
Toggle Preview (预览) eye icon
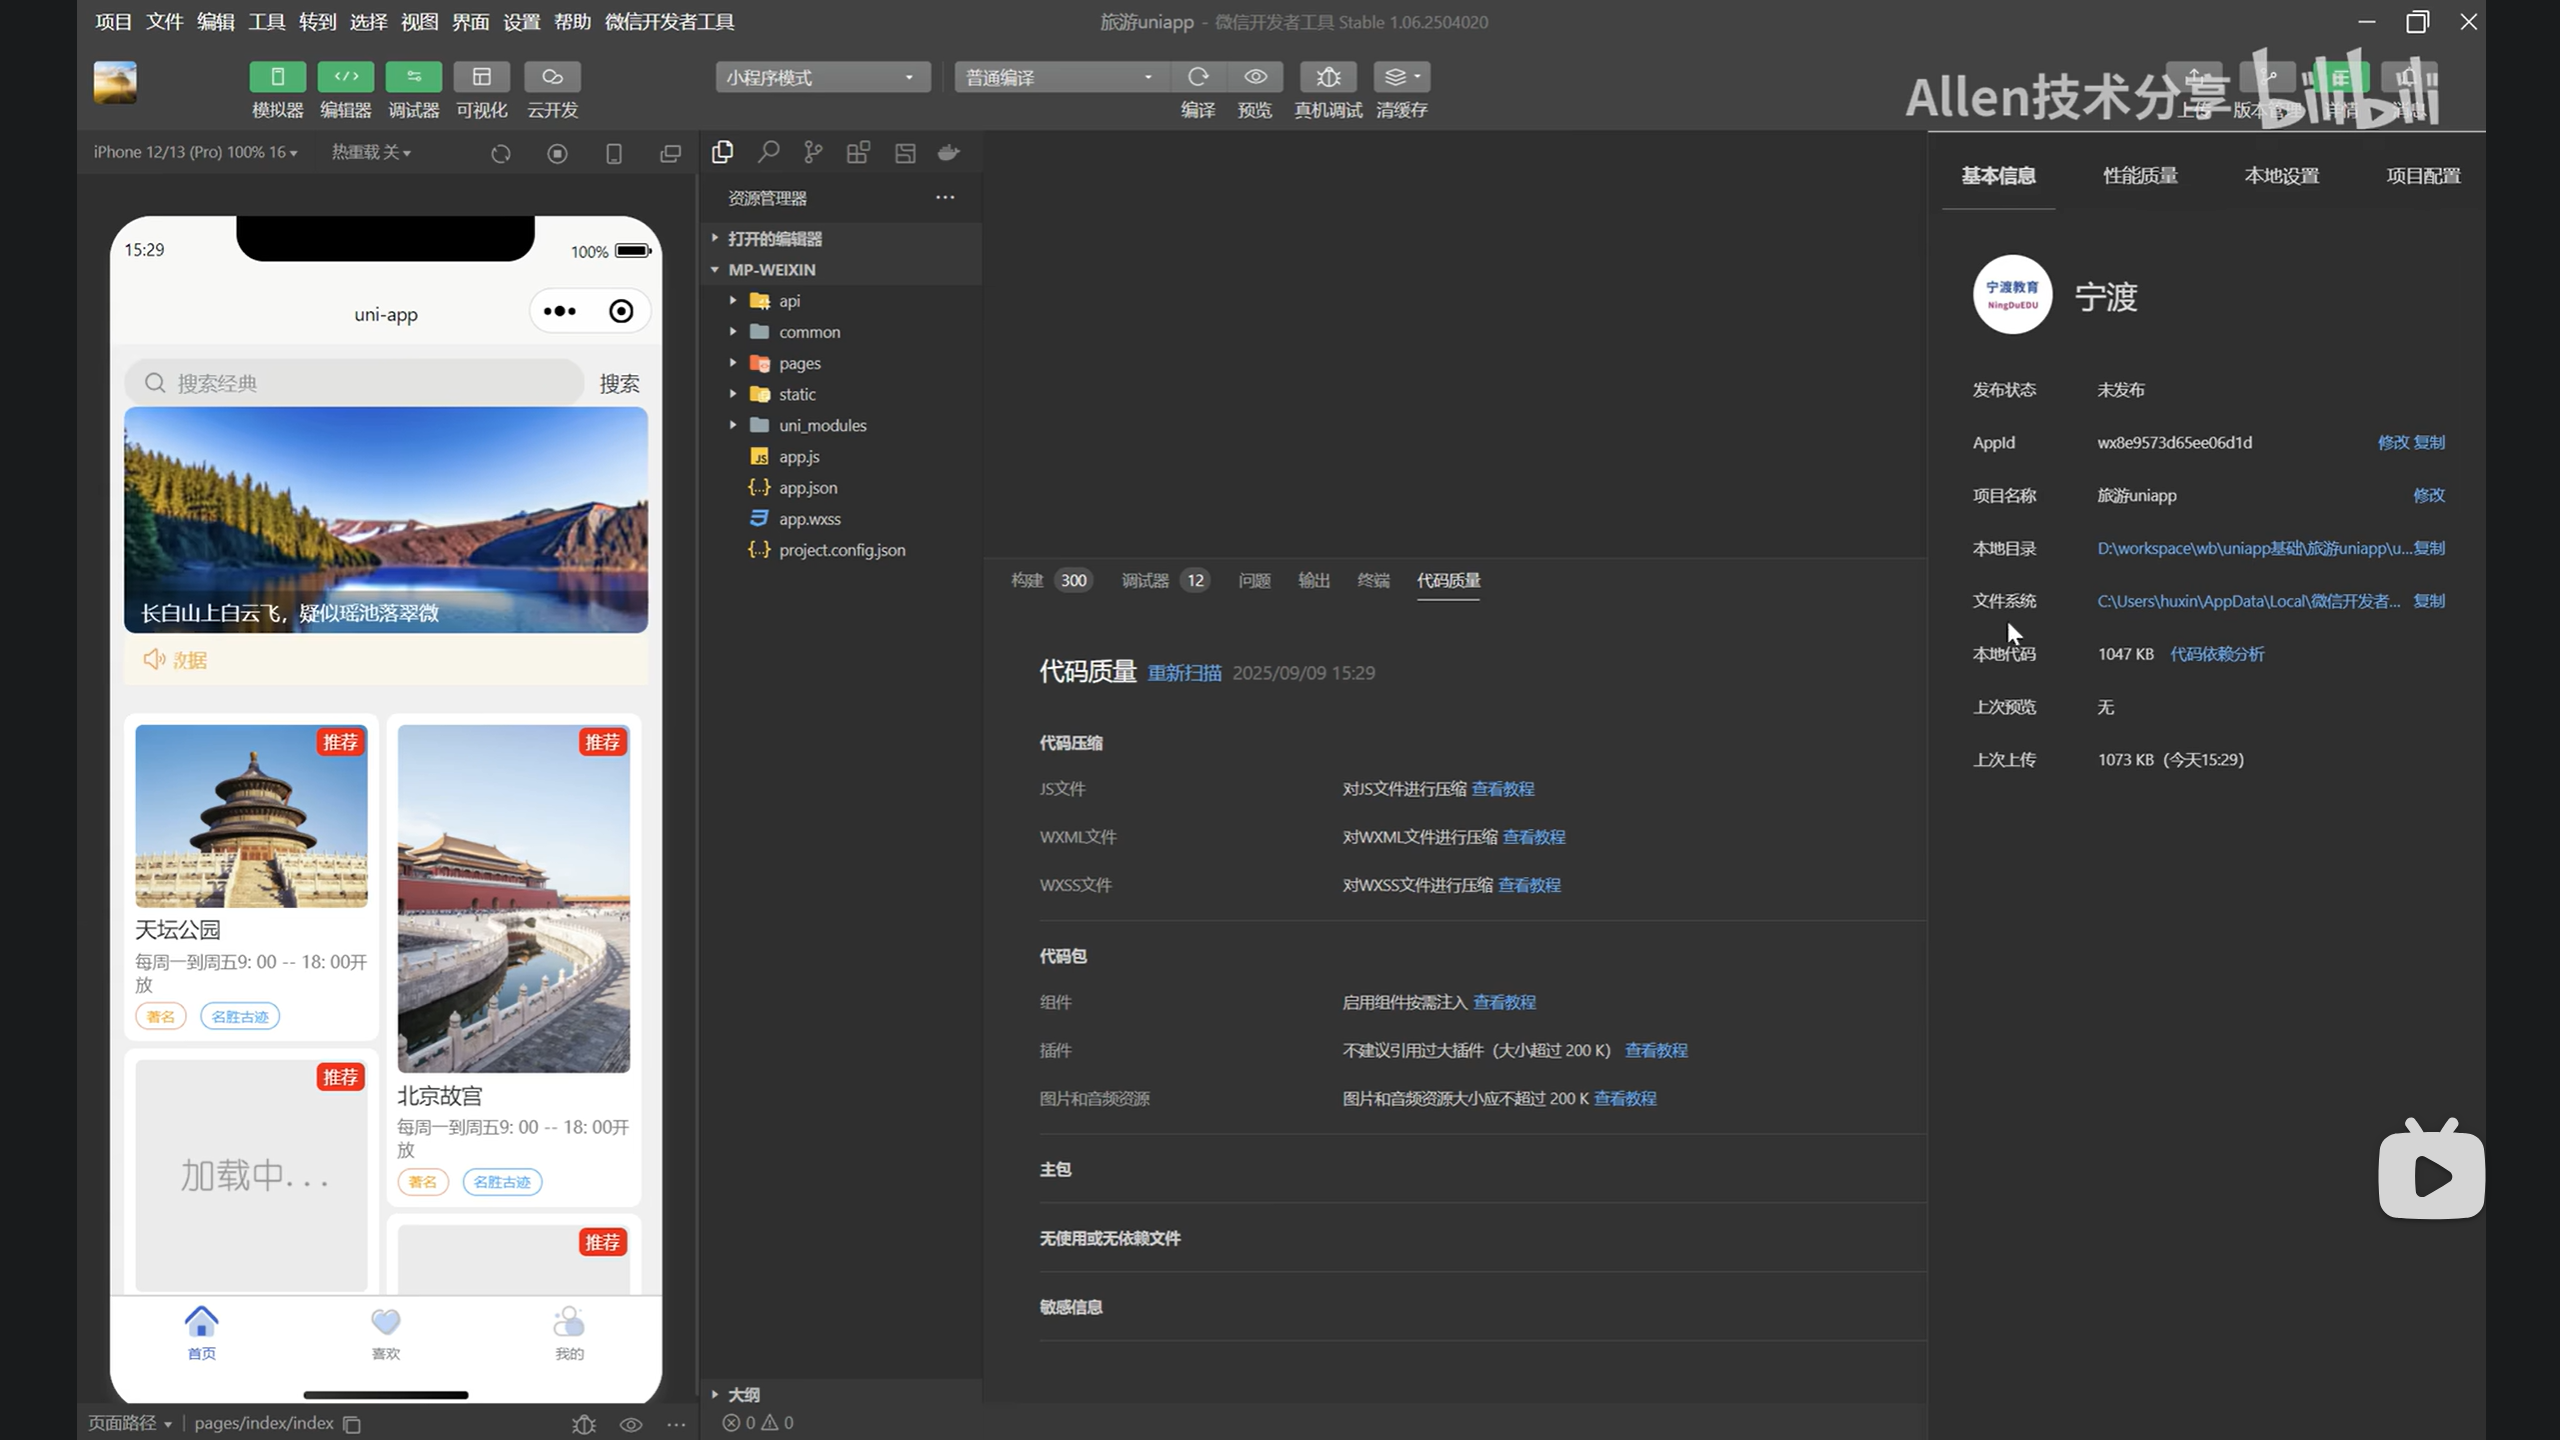(1255, 77)
